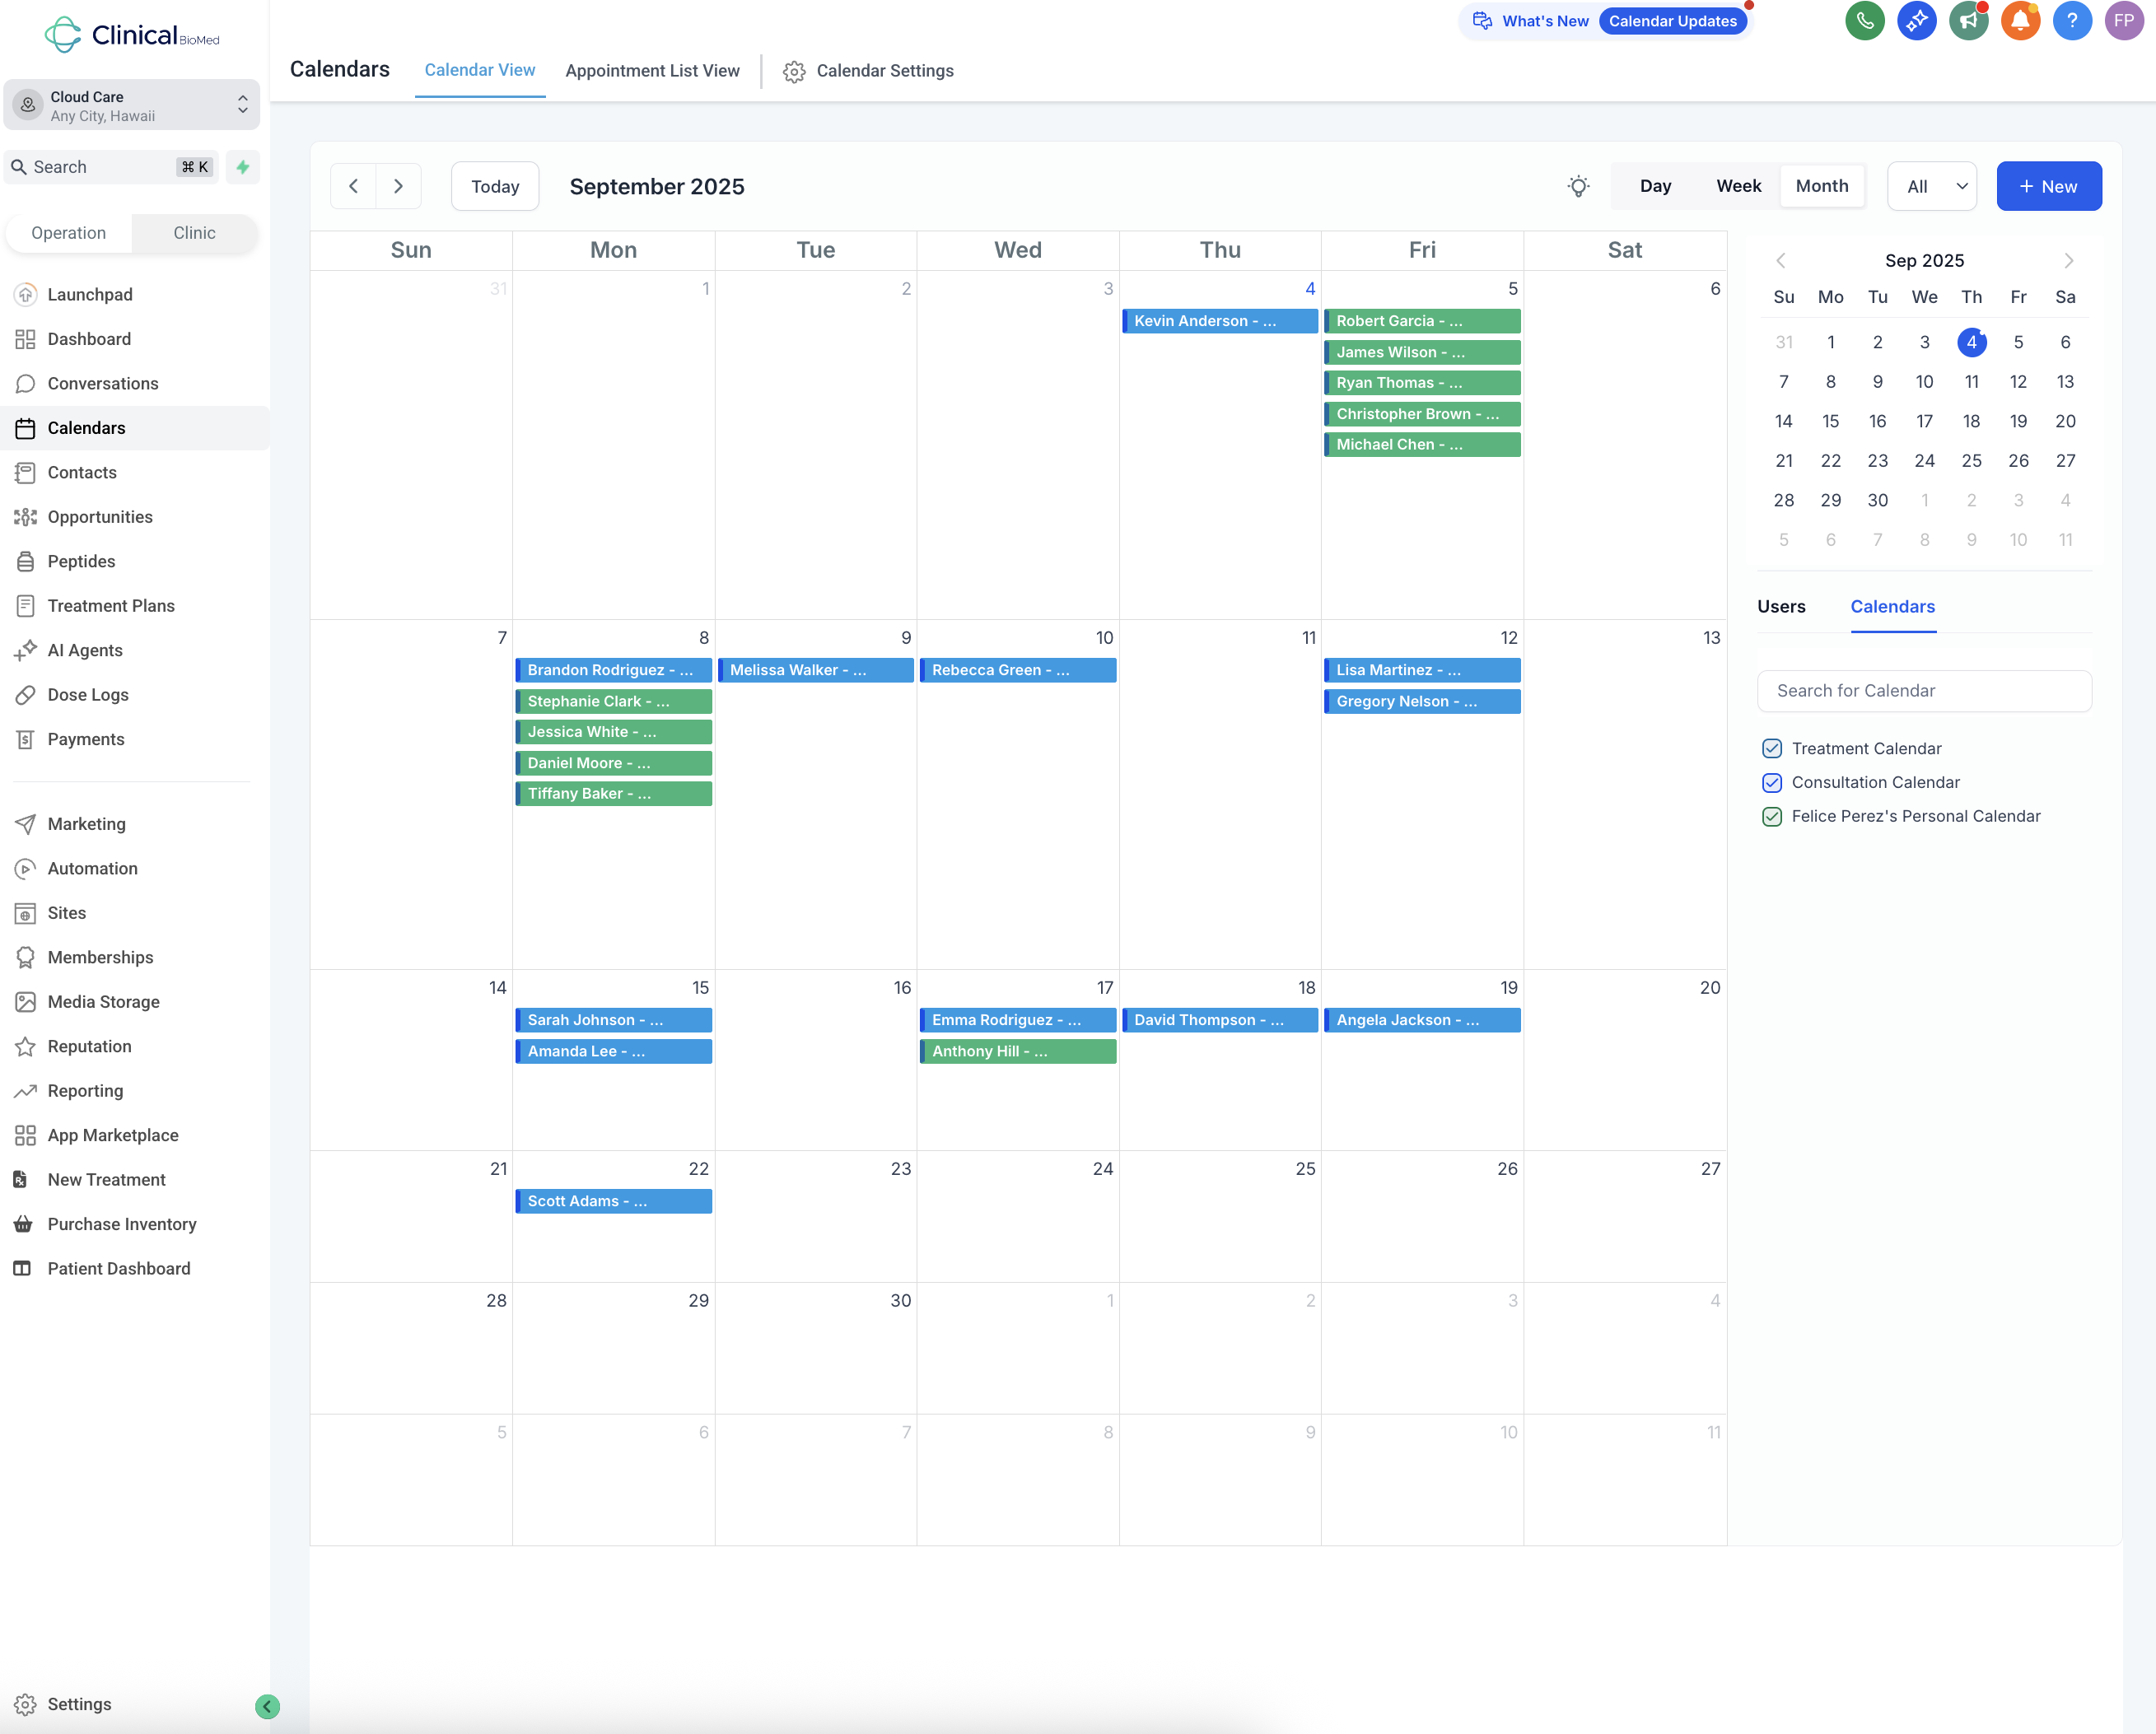This screenshot has height=1734, width=2156.
Task: Select the Users tab
Action: coord(1780,606)
